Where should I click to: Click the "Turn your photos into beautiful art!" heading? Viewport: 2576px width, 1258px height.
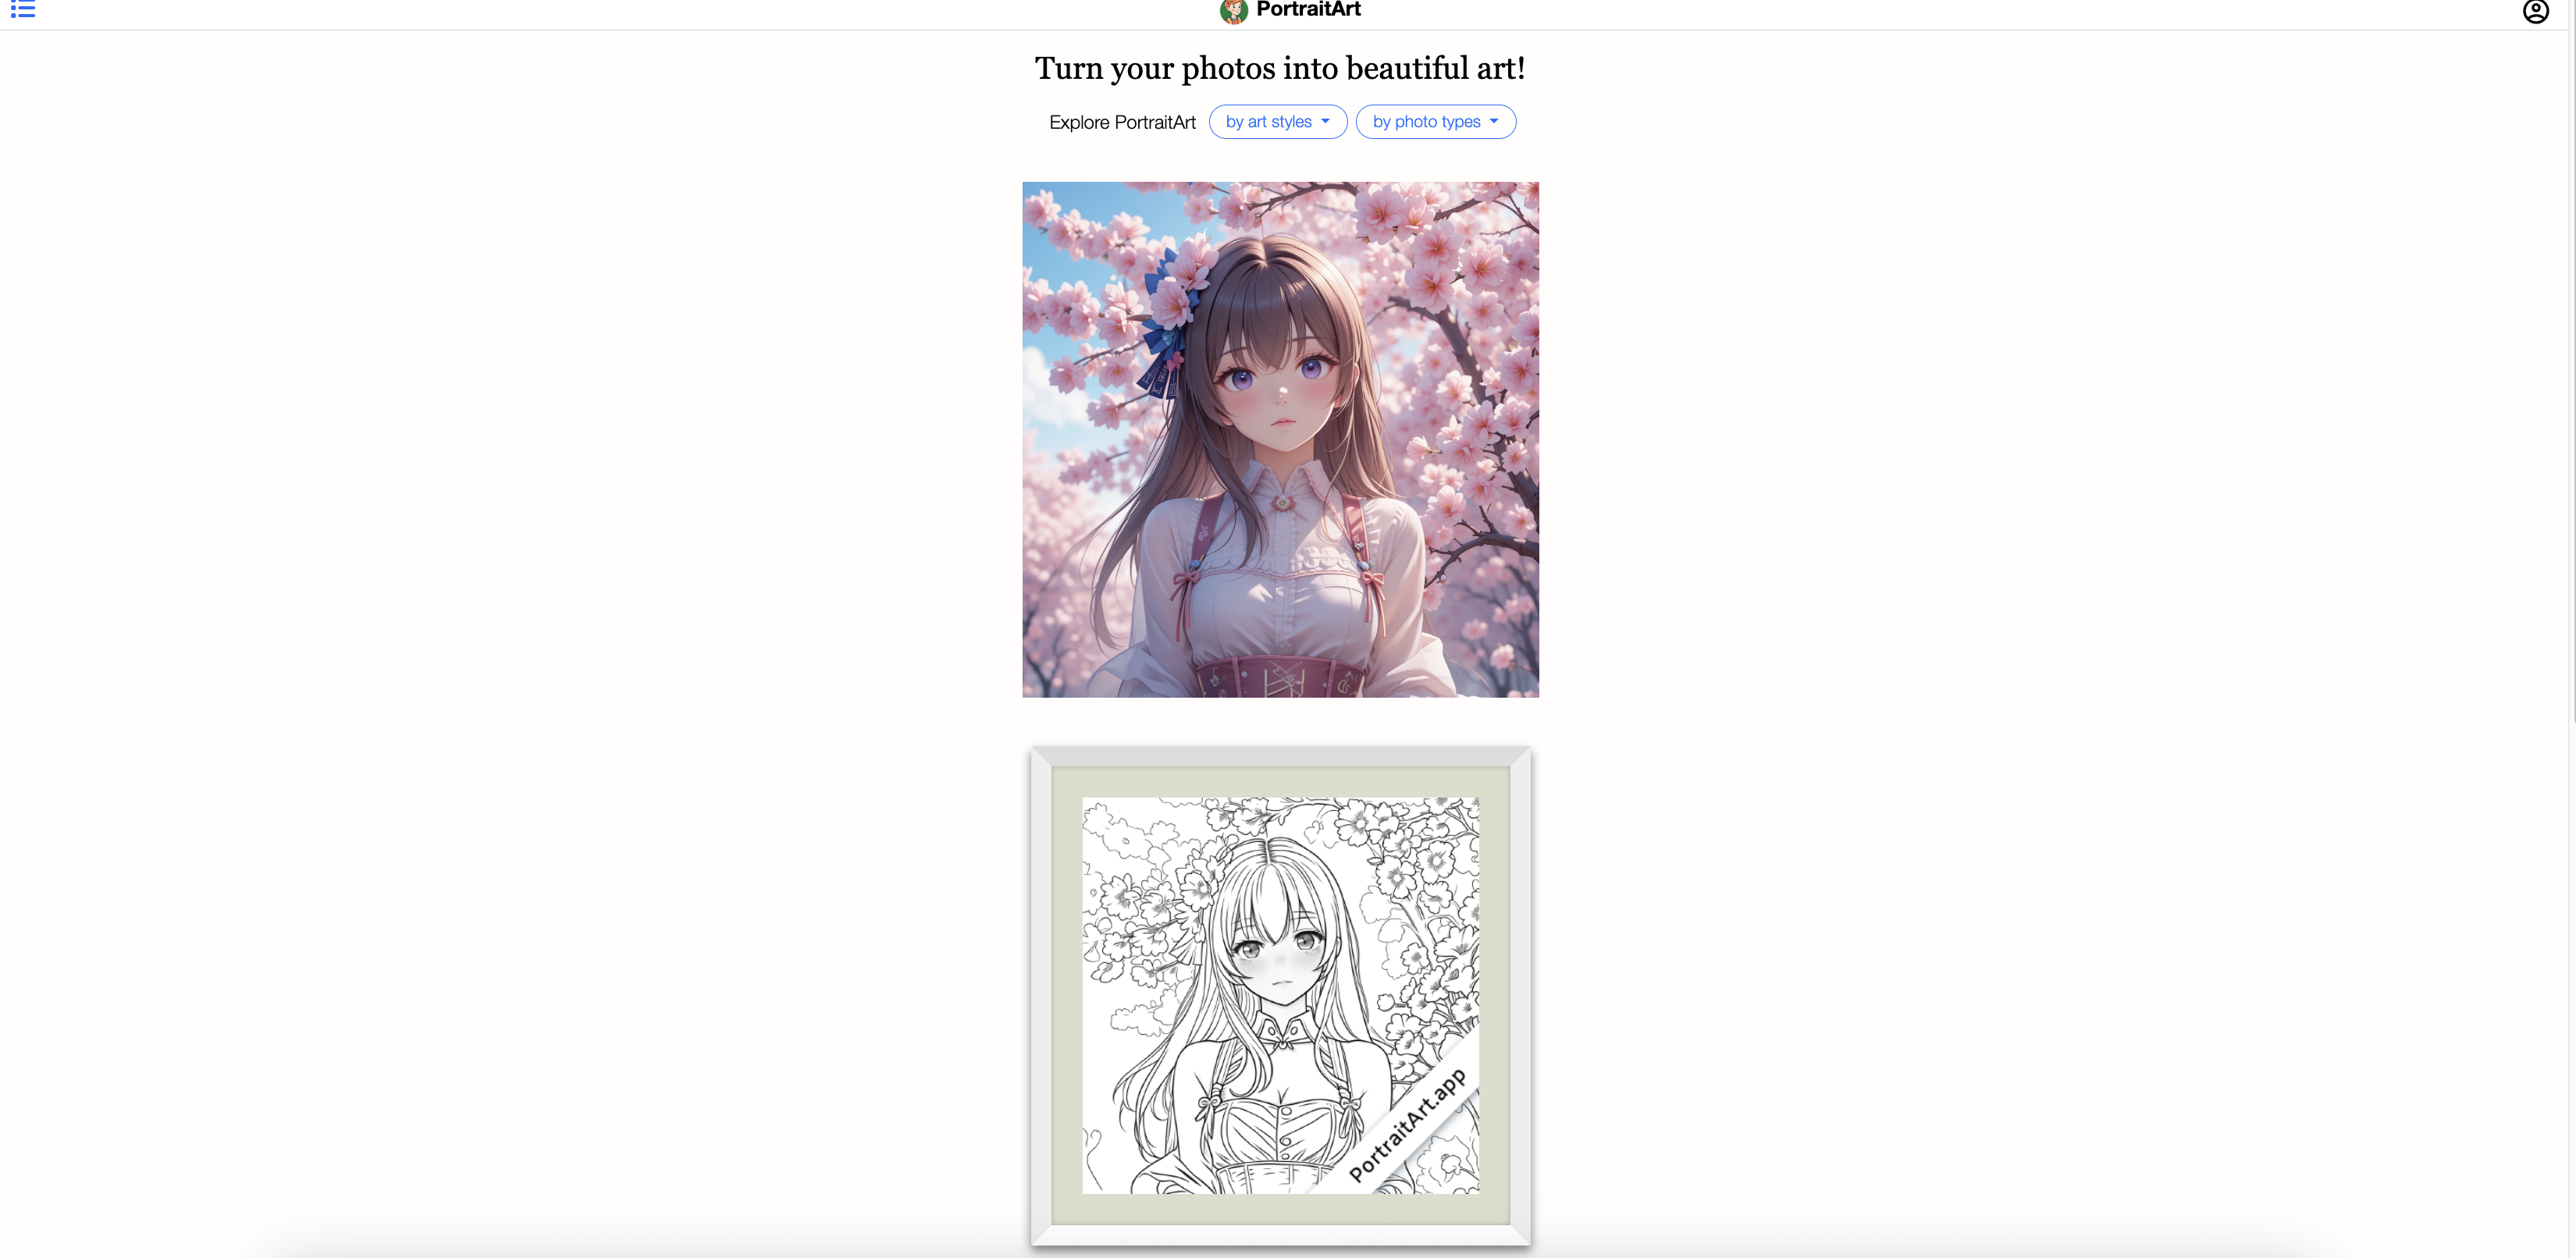[1280, 68]
